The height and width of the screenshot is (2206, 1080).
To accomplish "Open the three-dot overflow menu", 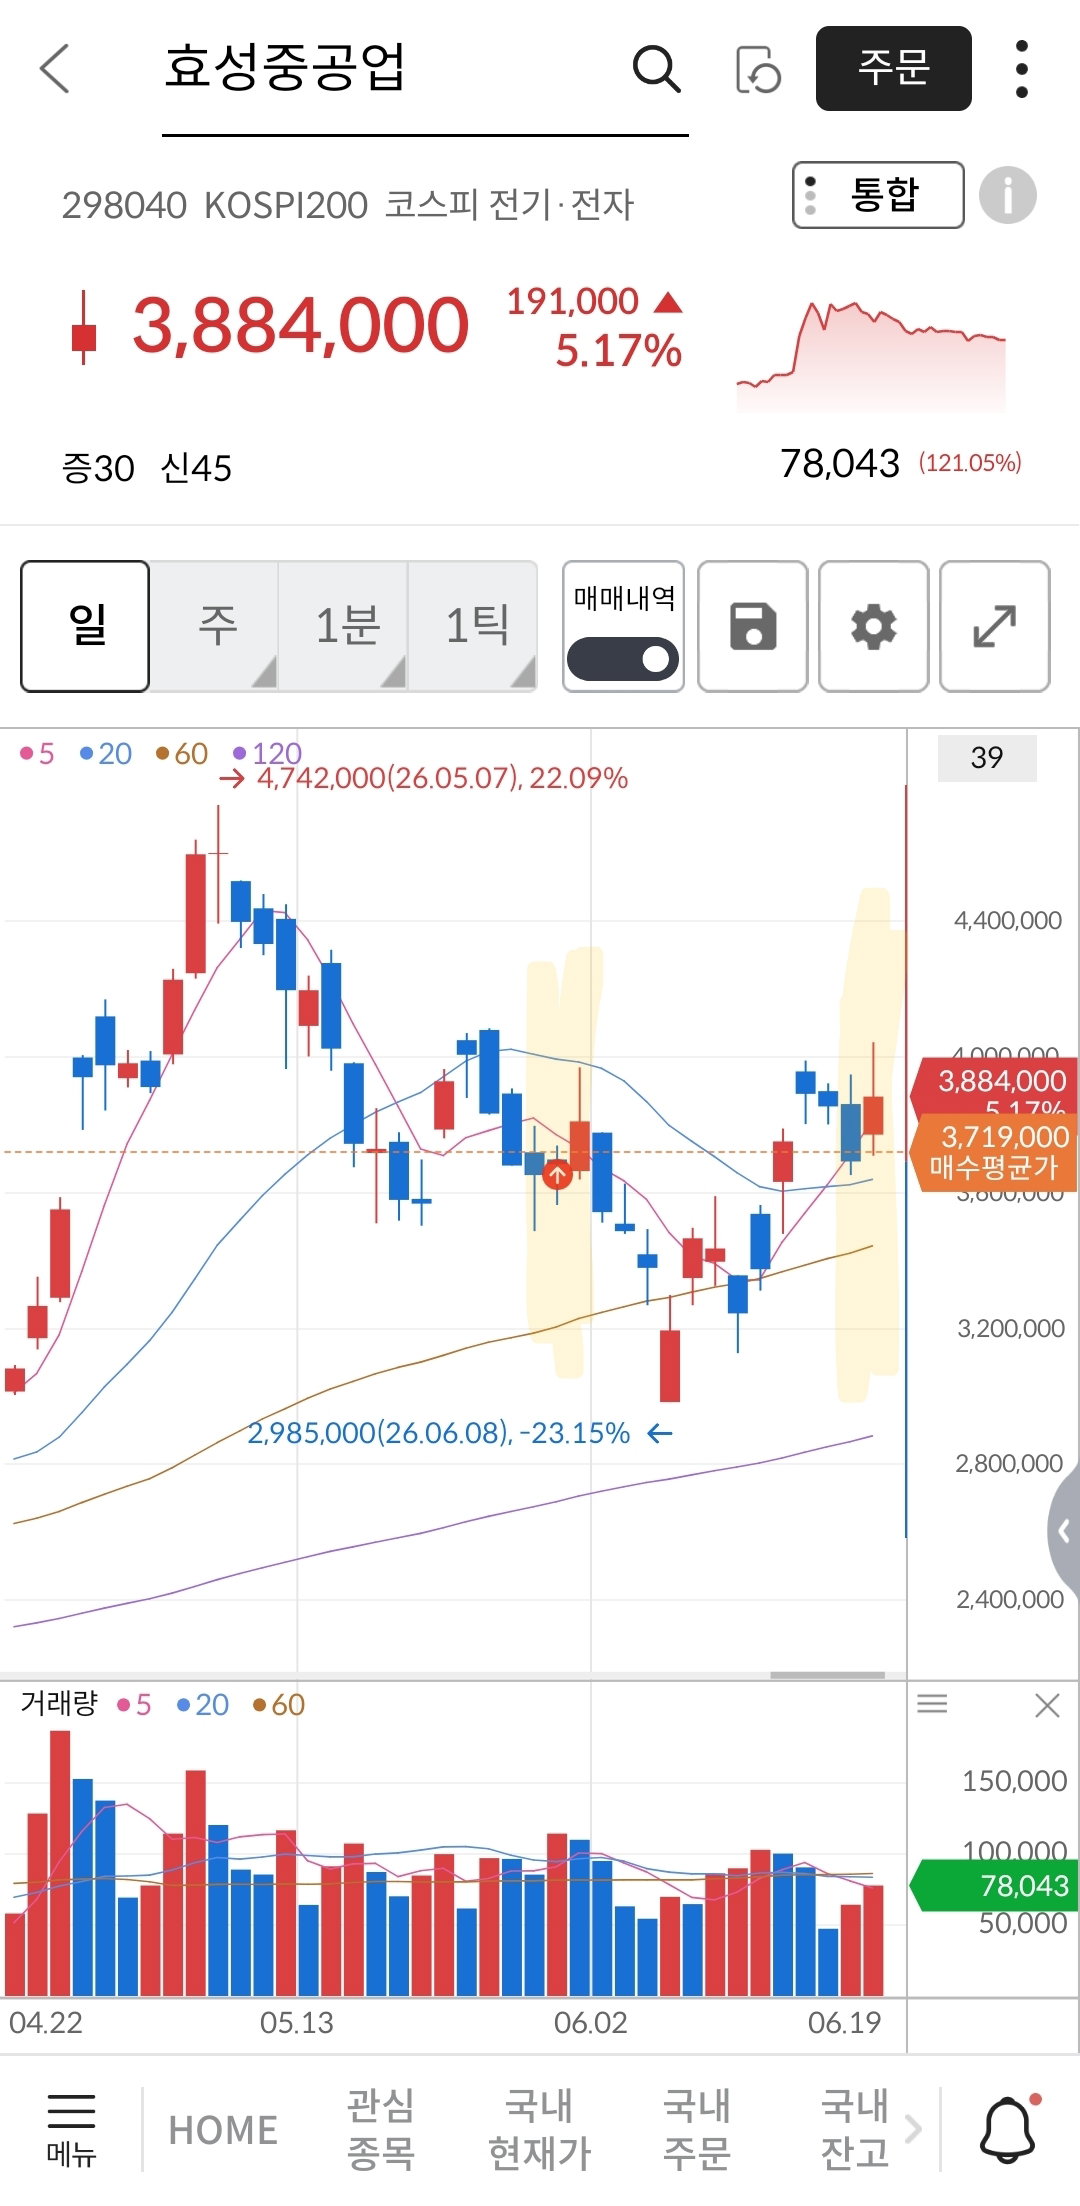I will (1021, 69).
